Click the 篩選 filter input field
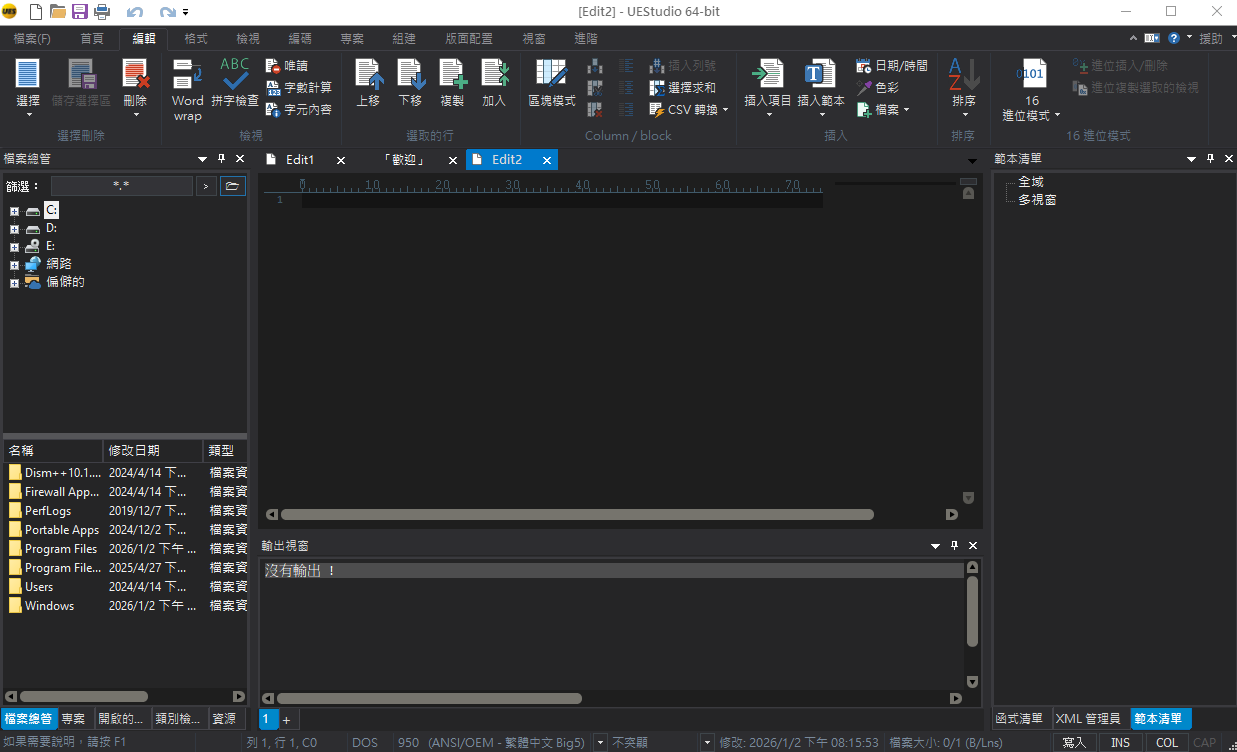This screenshot has height=752, width=1237. tap(121, 186)
